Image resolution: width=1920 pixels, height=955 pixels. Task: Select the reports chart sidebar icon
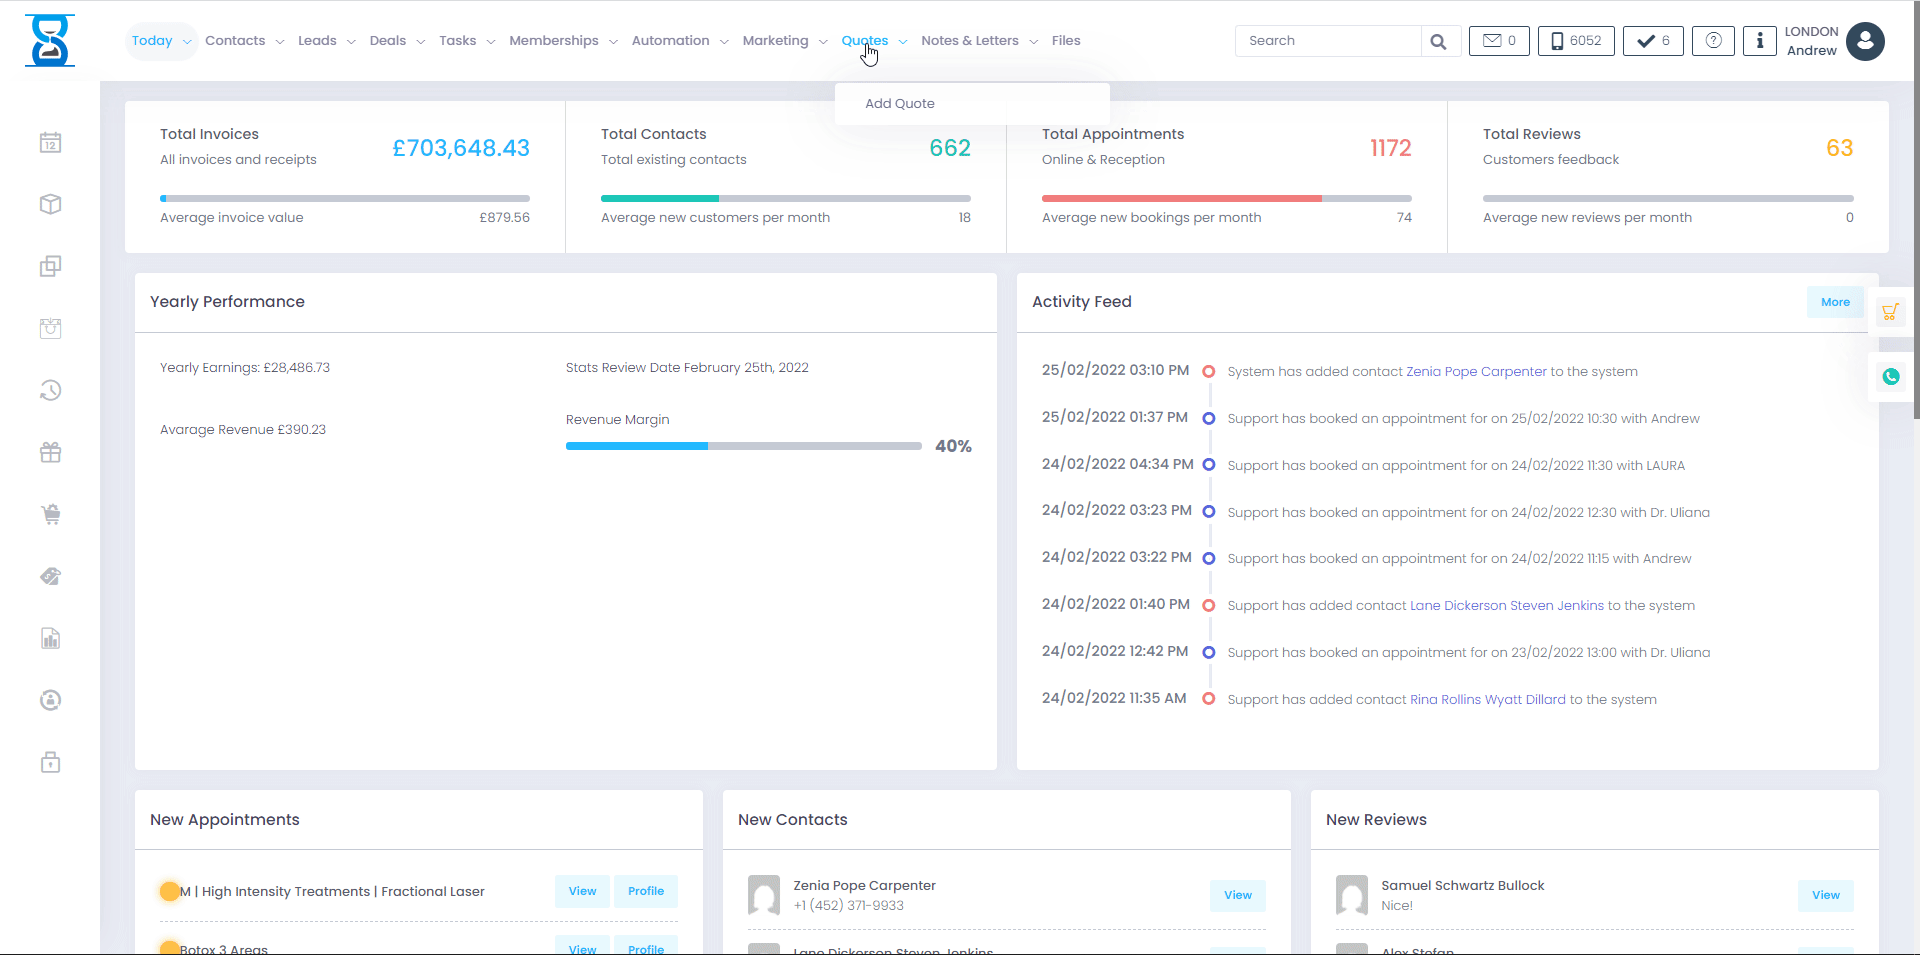pyautogui.click(x=50, y=638)
